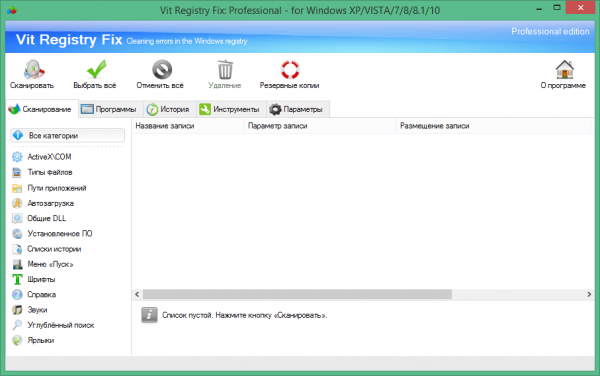Select the Шрифты green T icon
600x376 pixels.
click(x=17, y=280)
